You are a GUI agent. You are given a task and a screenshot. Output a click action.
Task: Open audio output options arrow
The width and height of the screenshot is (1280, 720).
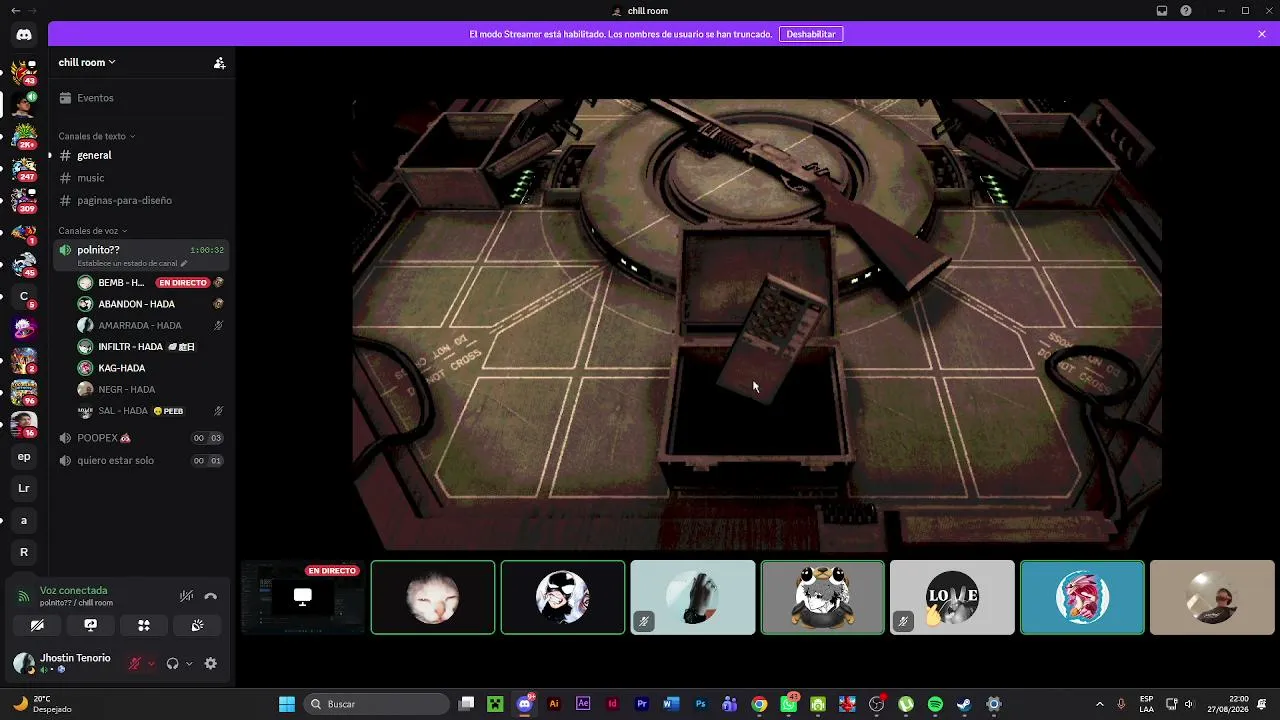point(189,663)
